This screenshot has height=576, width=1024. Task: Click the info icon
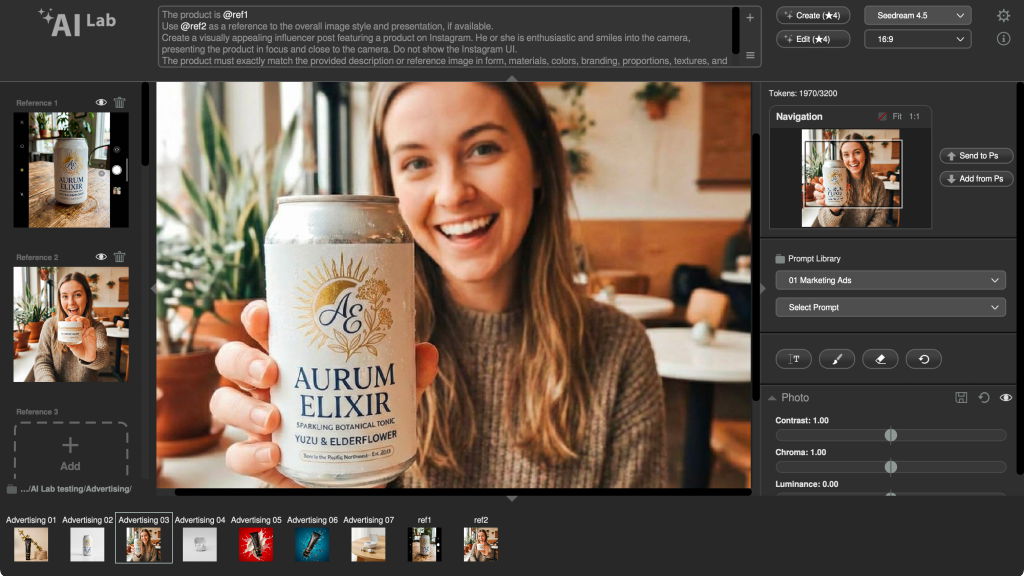pyautogui.click(x=1003, y=39)
